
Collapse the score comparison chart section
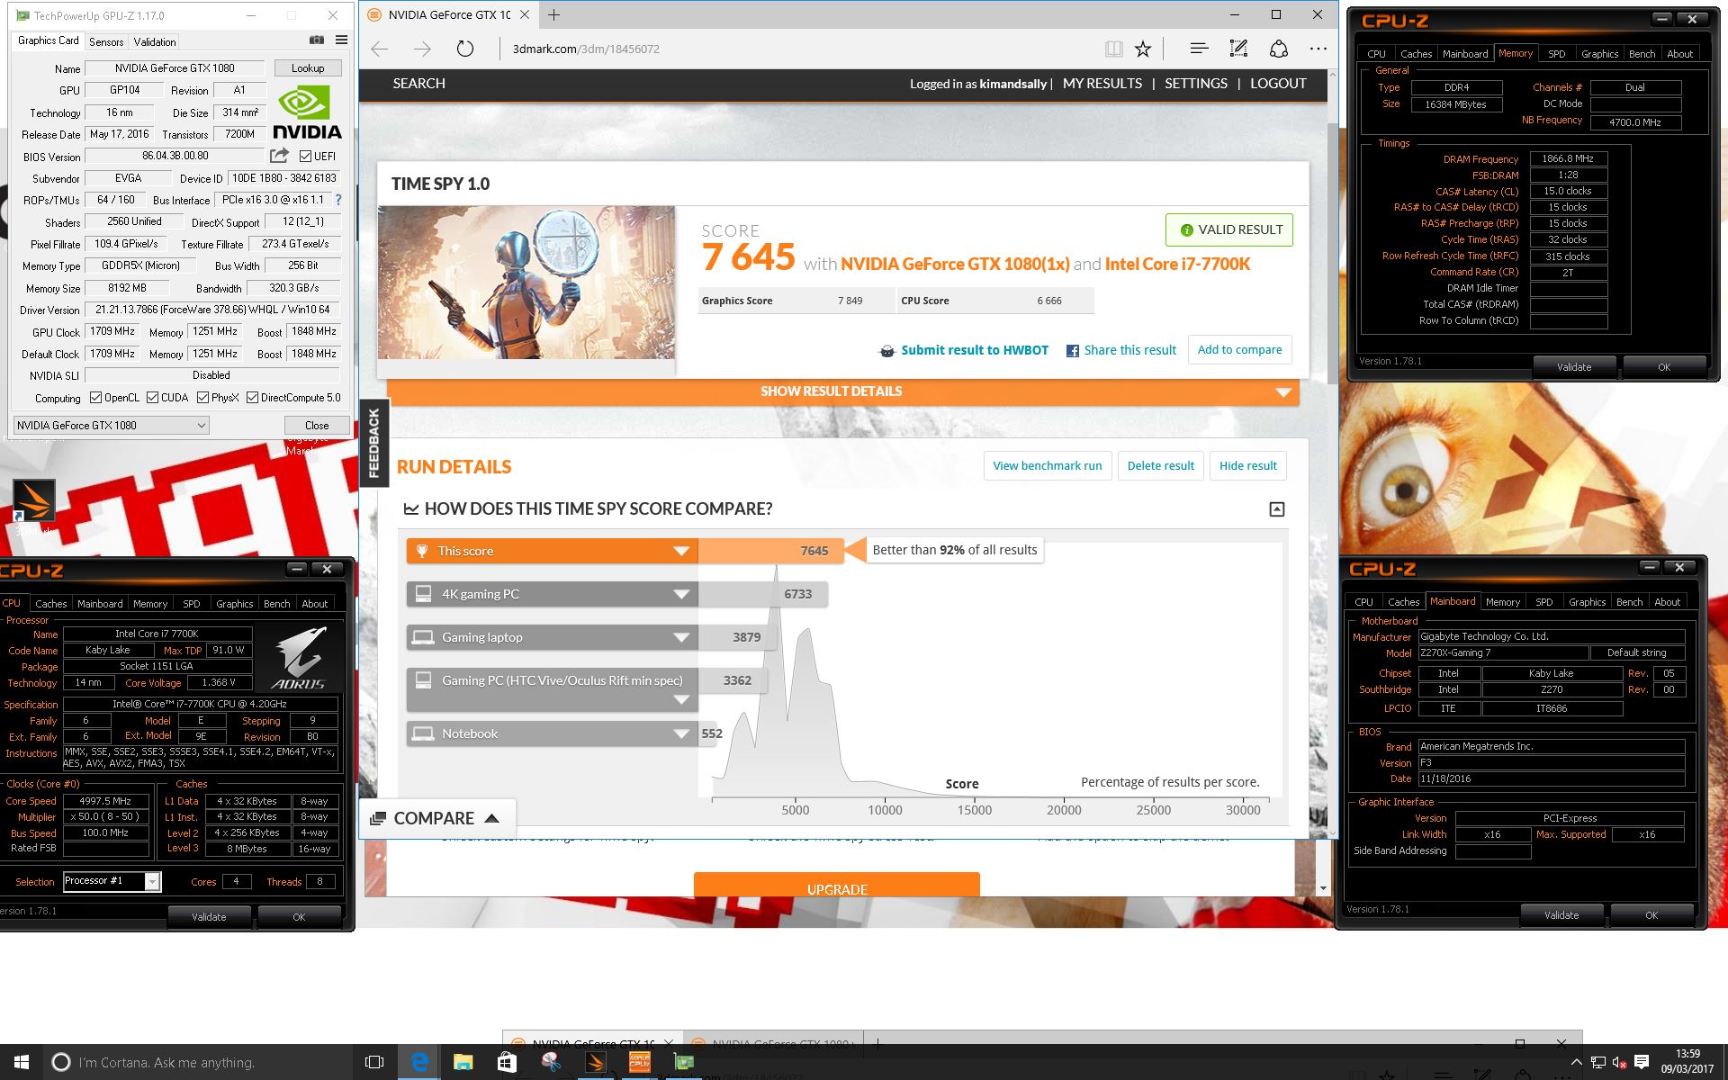pos(1277,509)
